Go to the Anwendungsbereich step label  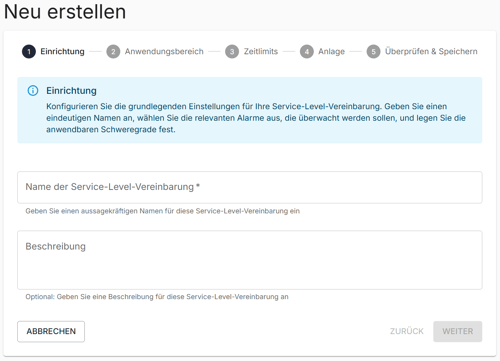point(164,51)
